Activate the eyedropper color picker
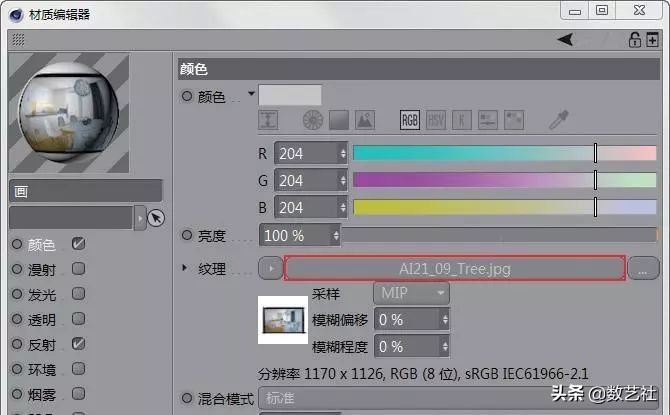The width and height of the screenshot is (670, 415). (x=558, y=120)
